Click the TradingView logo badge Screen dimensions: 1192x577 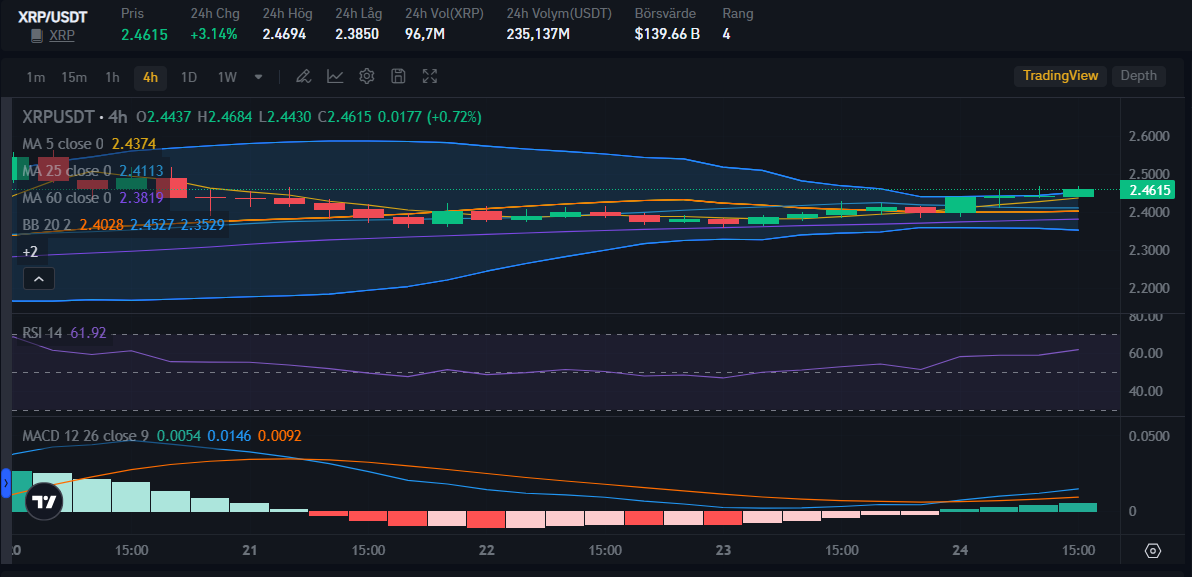(x=43, y=502)
